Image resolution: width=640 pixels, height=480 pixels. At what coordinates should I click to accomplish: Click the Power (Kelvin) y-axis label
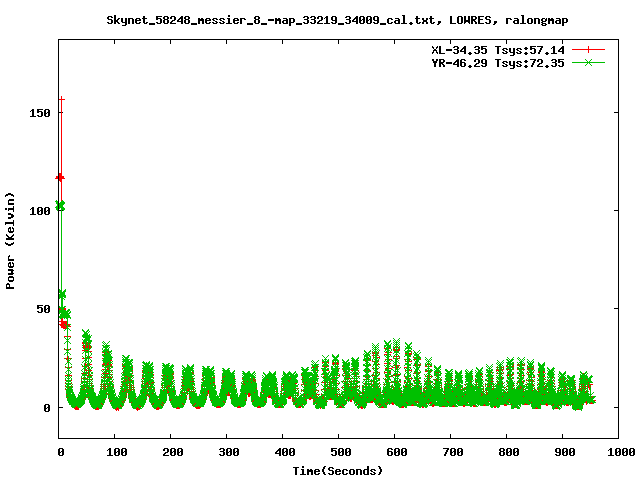(x=10, y=241)
